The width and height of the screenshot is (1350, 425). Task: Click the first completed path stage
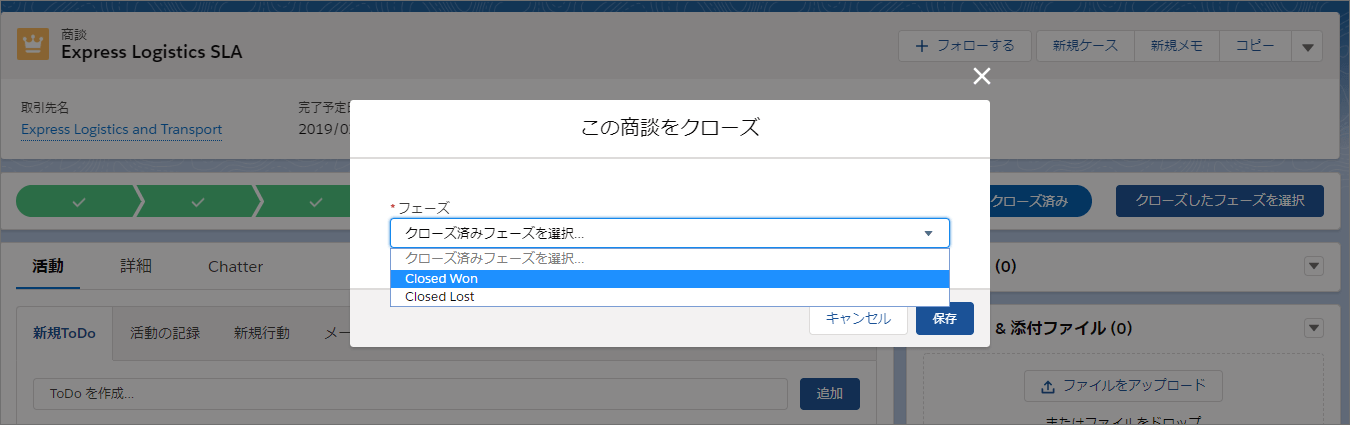(79, 201)
